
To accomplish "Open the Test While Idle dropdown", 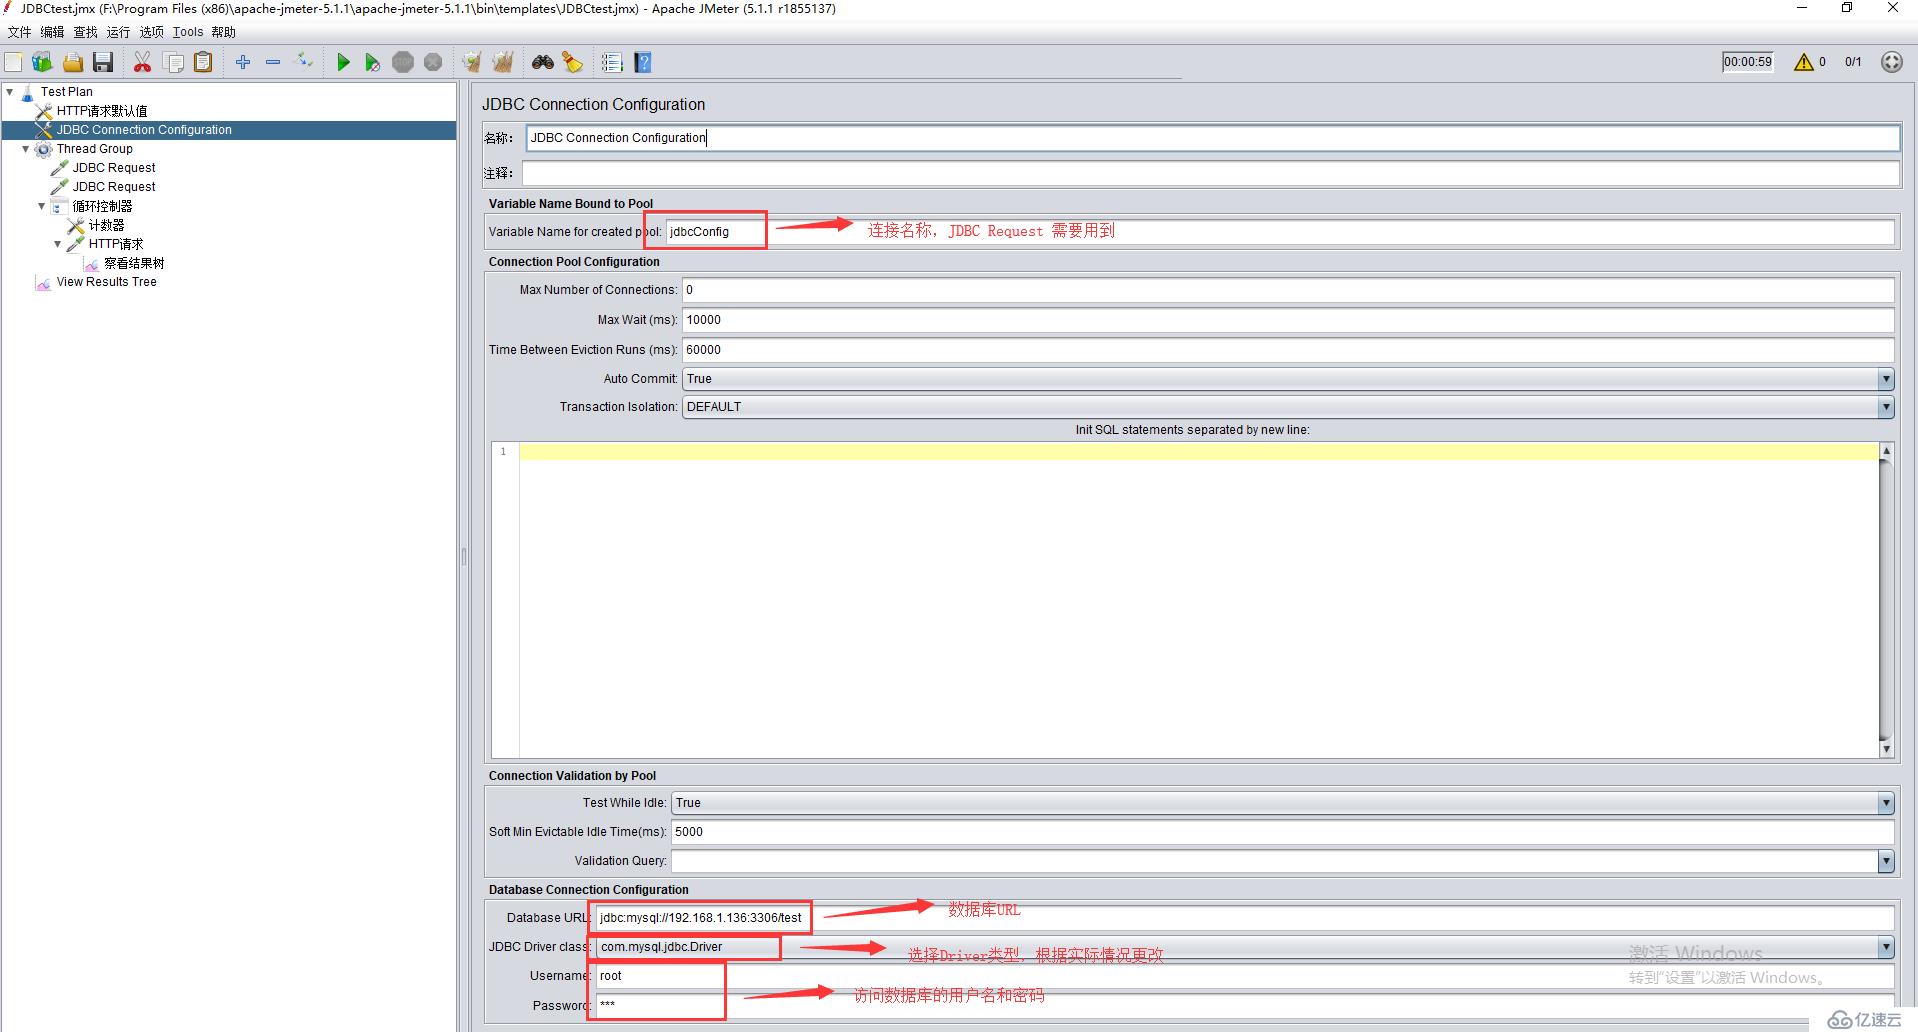I will pos(1885,803).
